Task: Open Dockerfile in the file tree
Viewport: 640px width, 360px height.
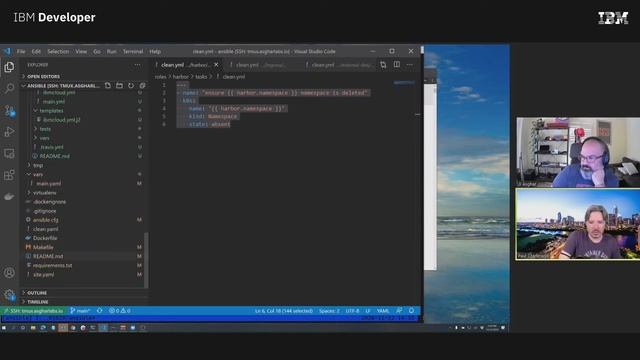Action: coord(45,238)
